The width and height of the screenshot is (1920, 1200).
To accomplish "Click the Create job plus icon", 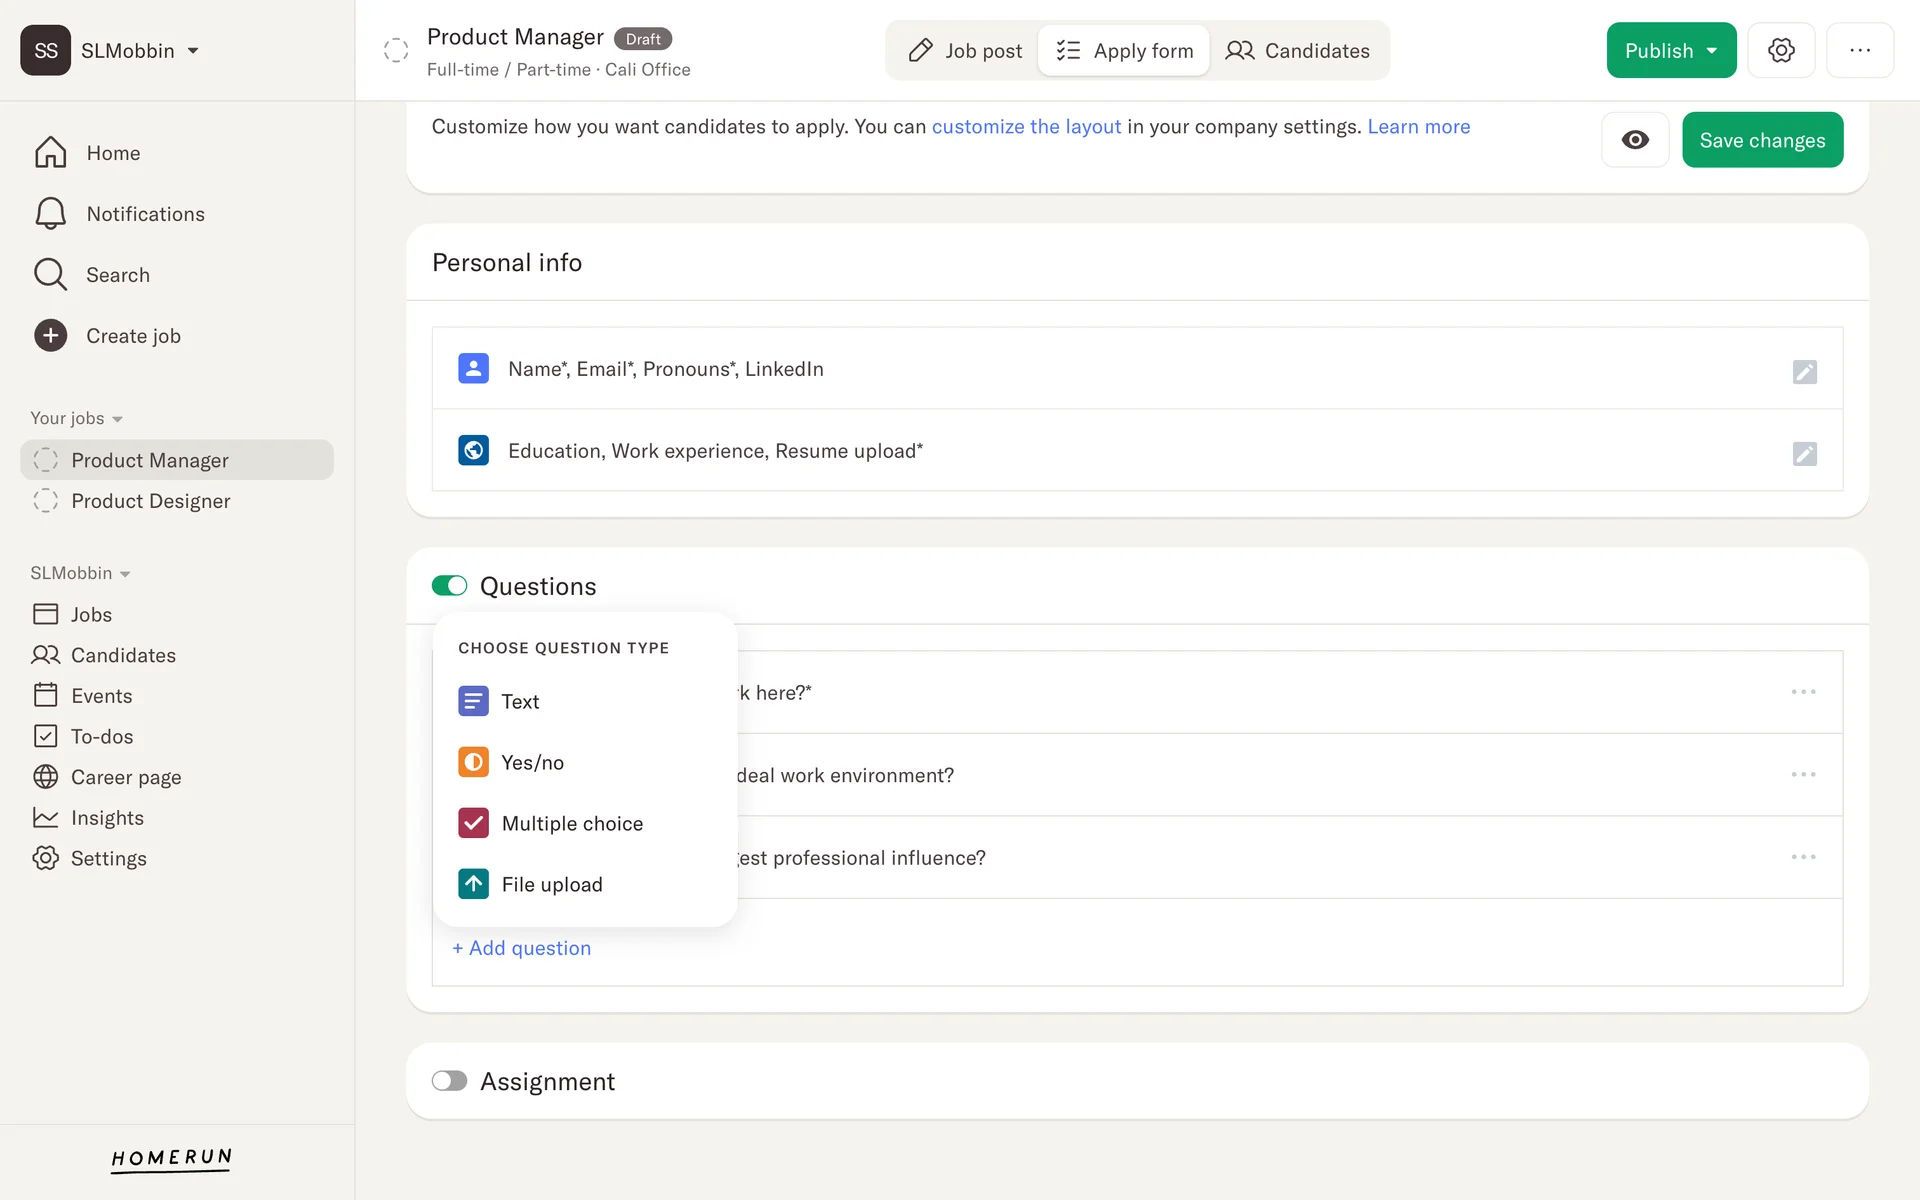I will 51,336.
